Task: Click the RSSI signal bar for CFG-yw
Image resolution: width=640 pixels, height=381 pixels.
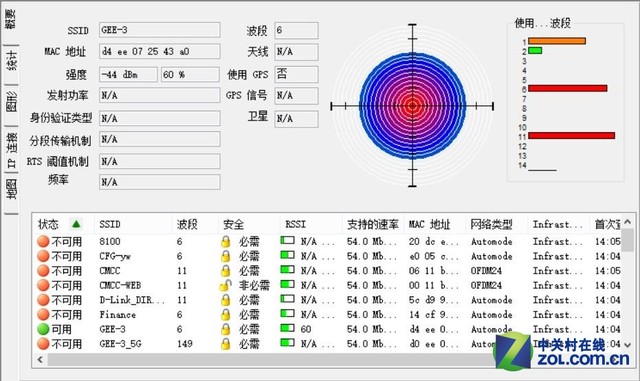Action: point(287,255)
